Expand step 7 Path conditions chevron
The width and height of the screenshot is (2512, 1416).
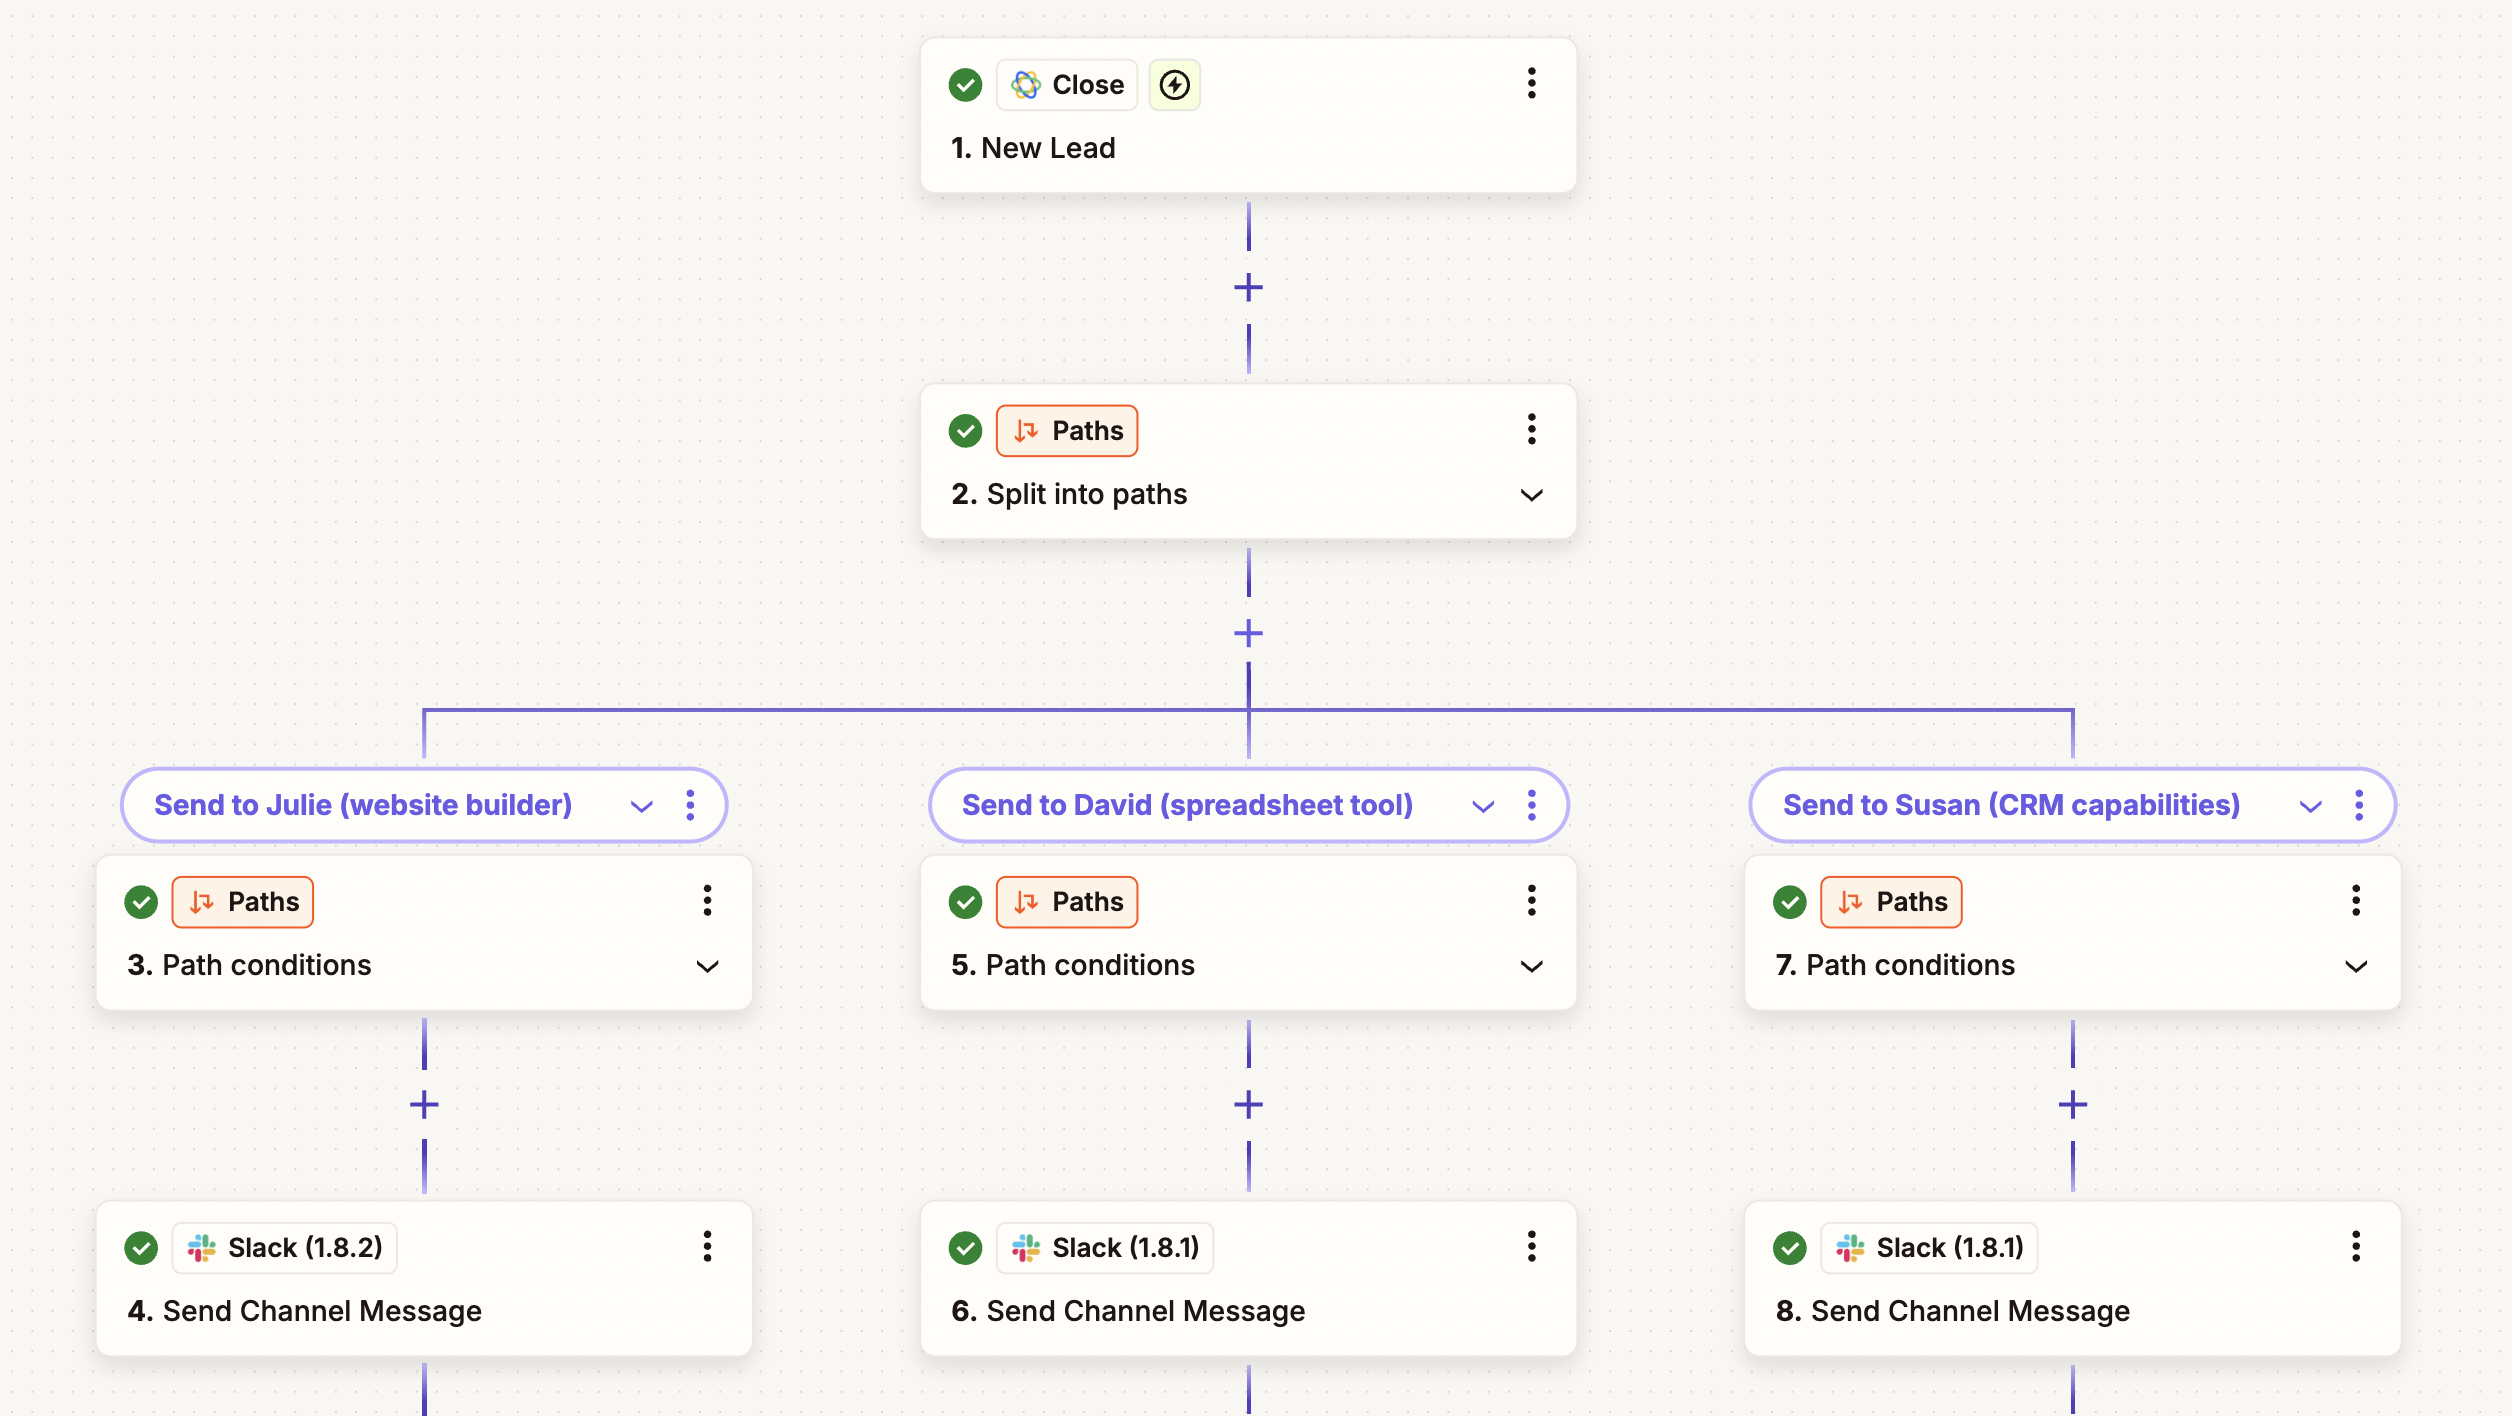tap(2356, 966)
